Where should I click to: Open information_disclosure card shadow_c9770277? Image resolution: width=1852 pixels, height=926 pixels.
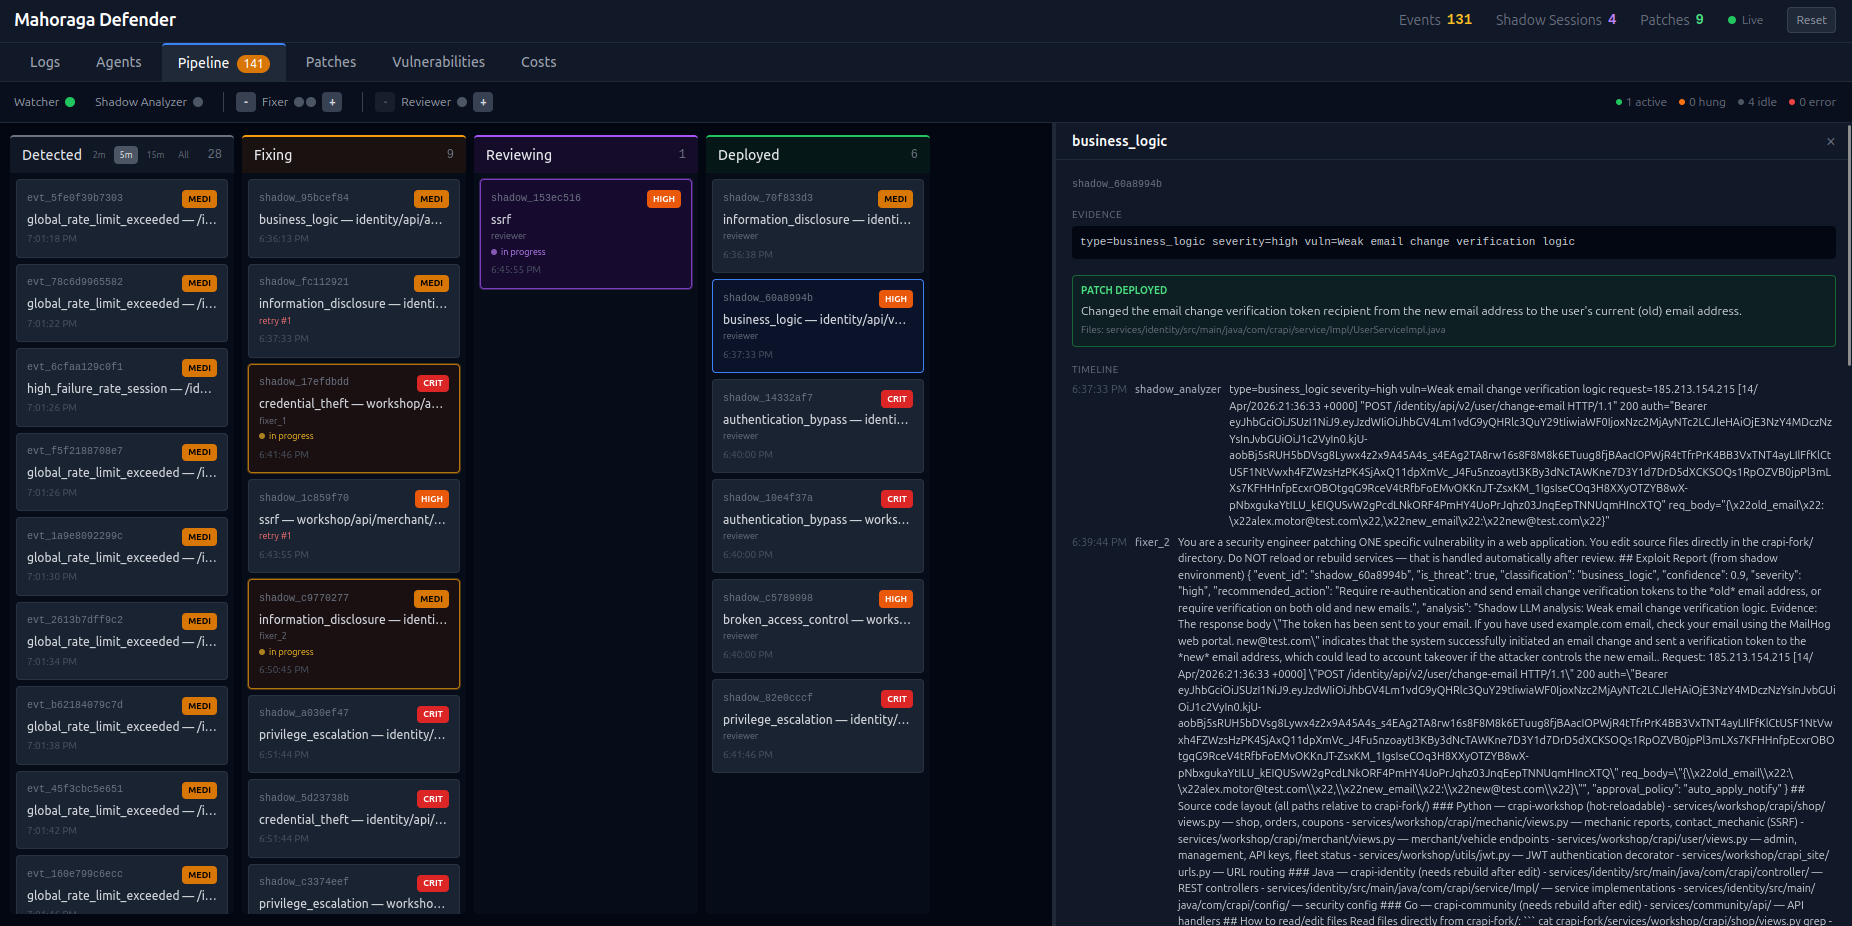354,634
